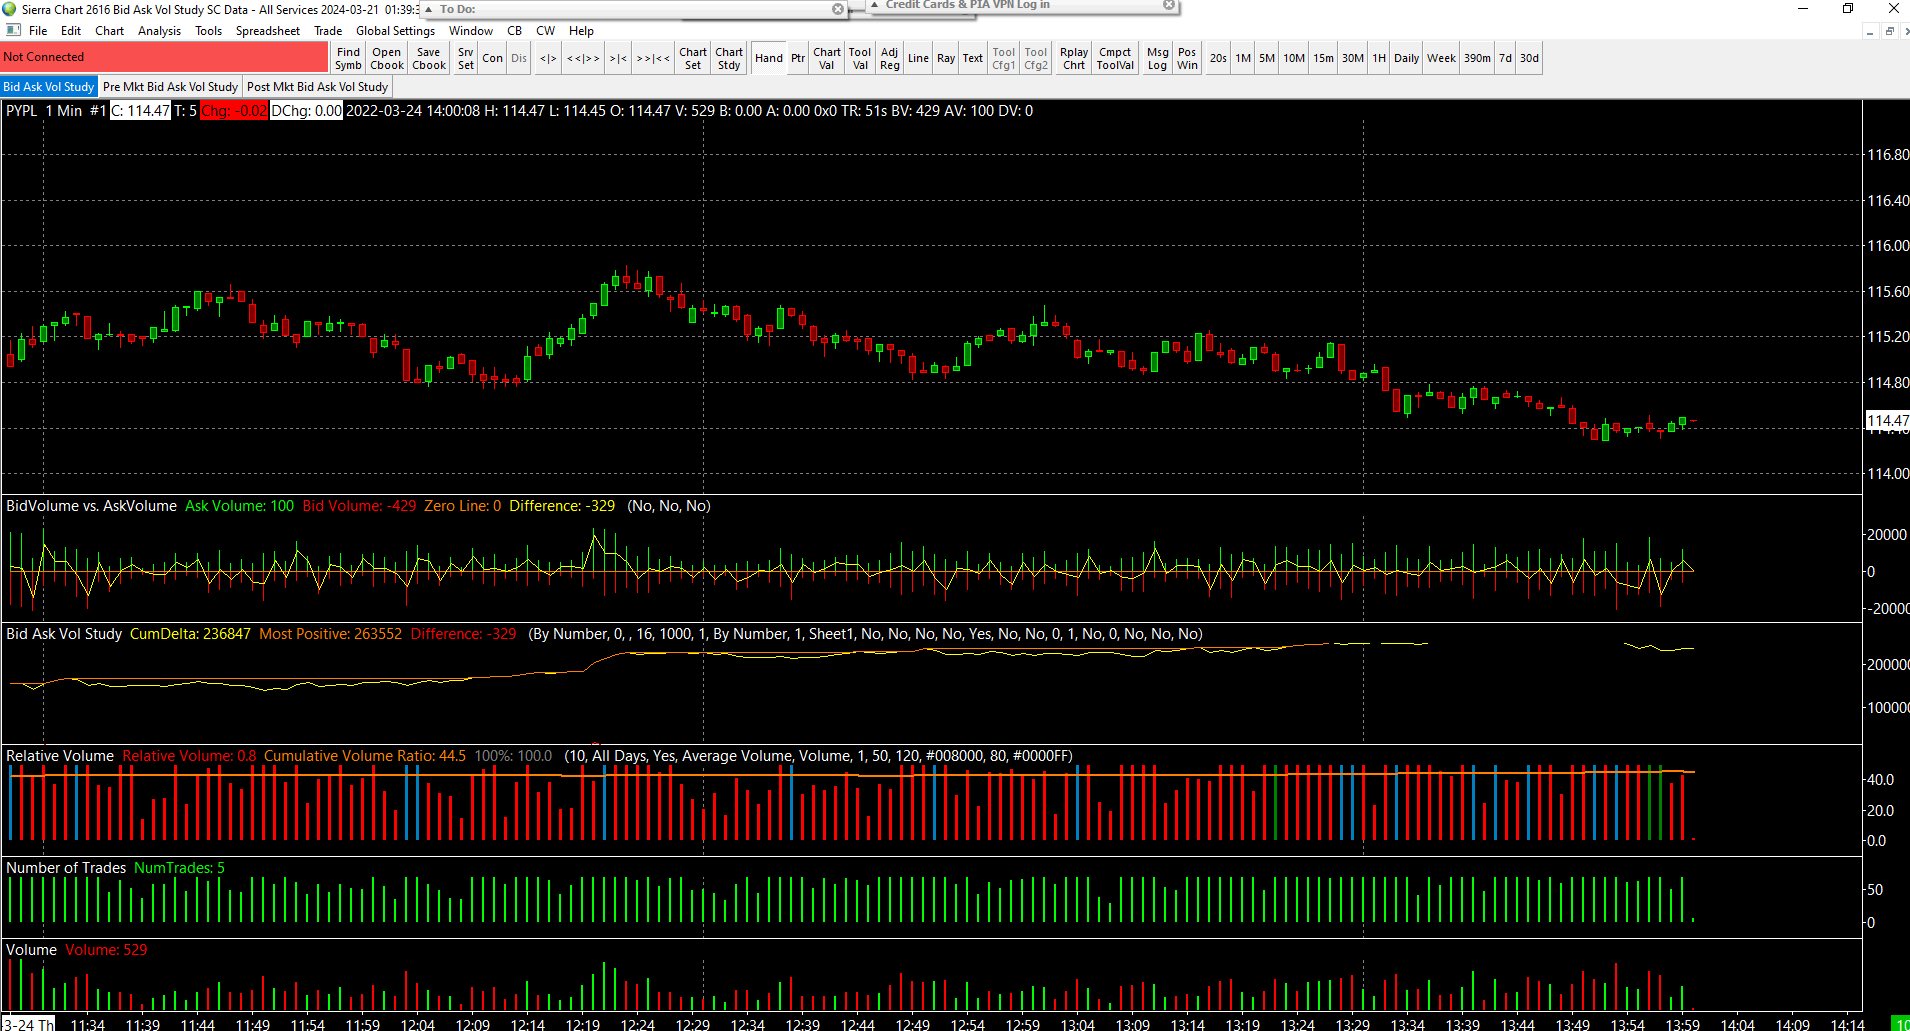
Task: Click the CumDelta: 236847 value
Action: click(190, 634)
